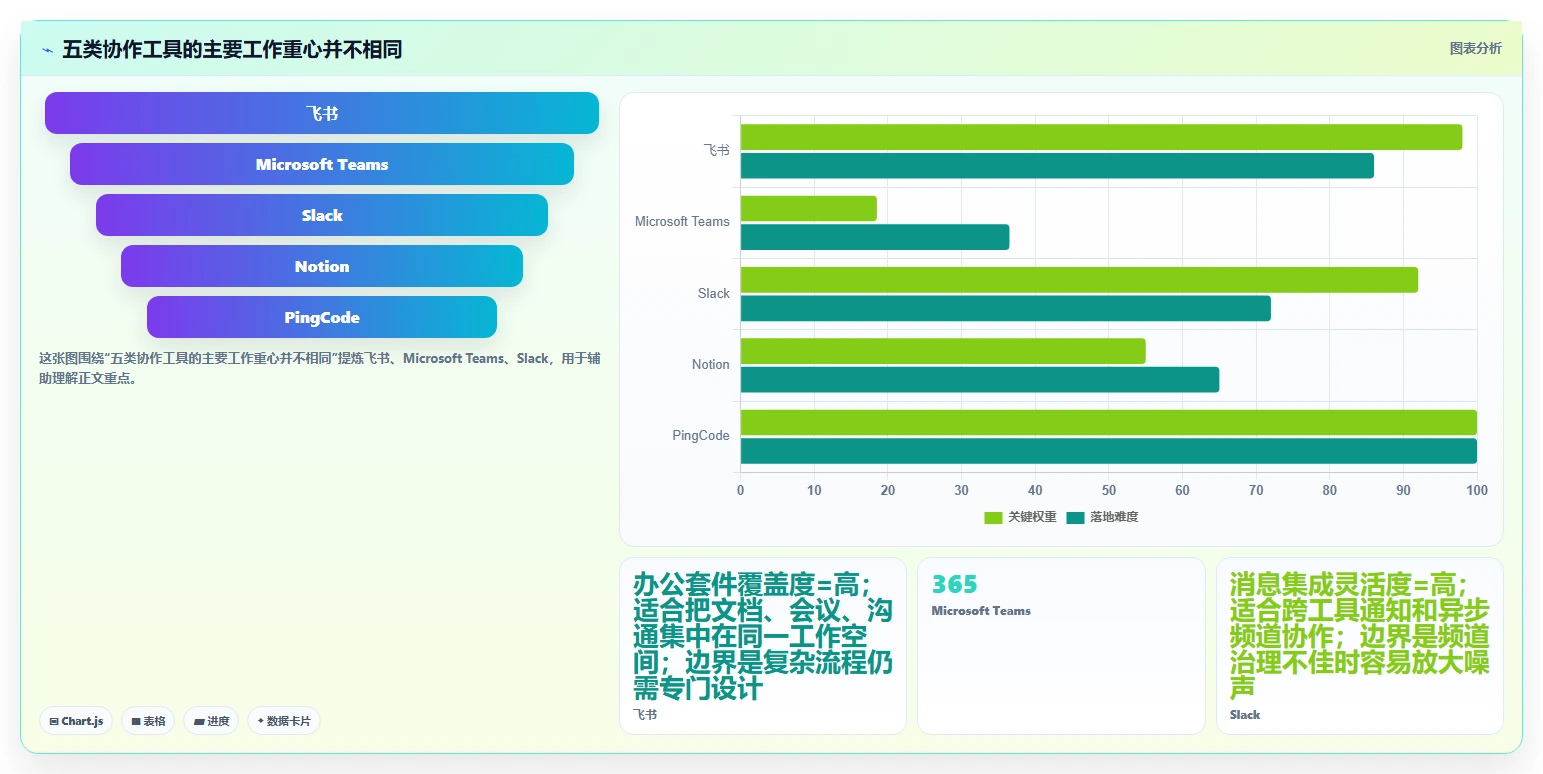Screen dimensions: 1543x774
Task: Click PingCode's light green chart bar
Action: [x=1109, y=422]
